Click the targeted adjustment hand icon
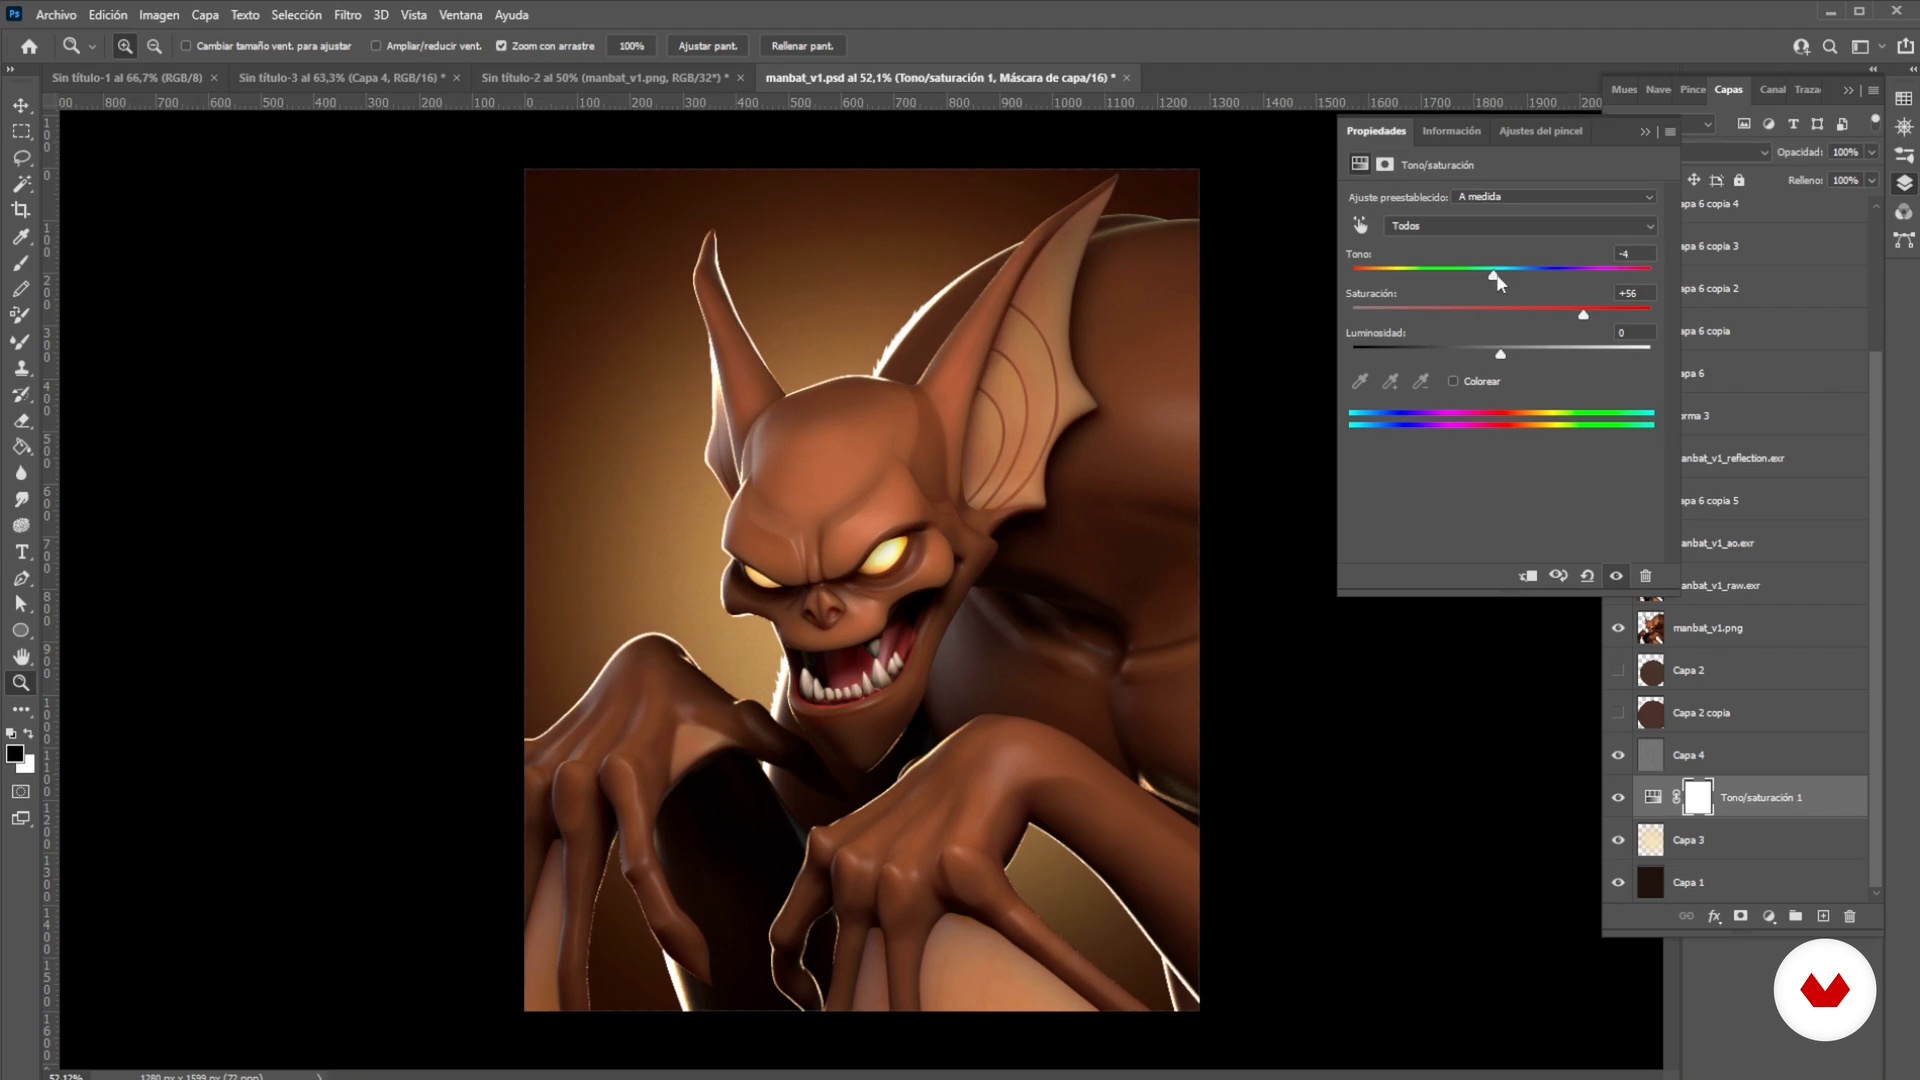 pos(1360,225)
